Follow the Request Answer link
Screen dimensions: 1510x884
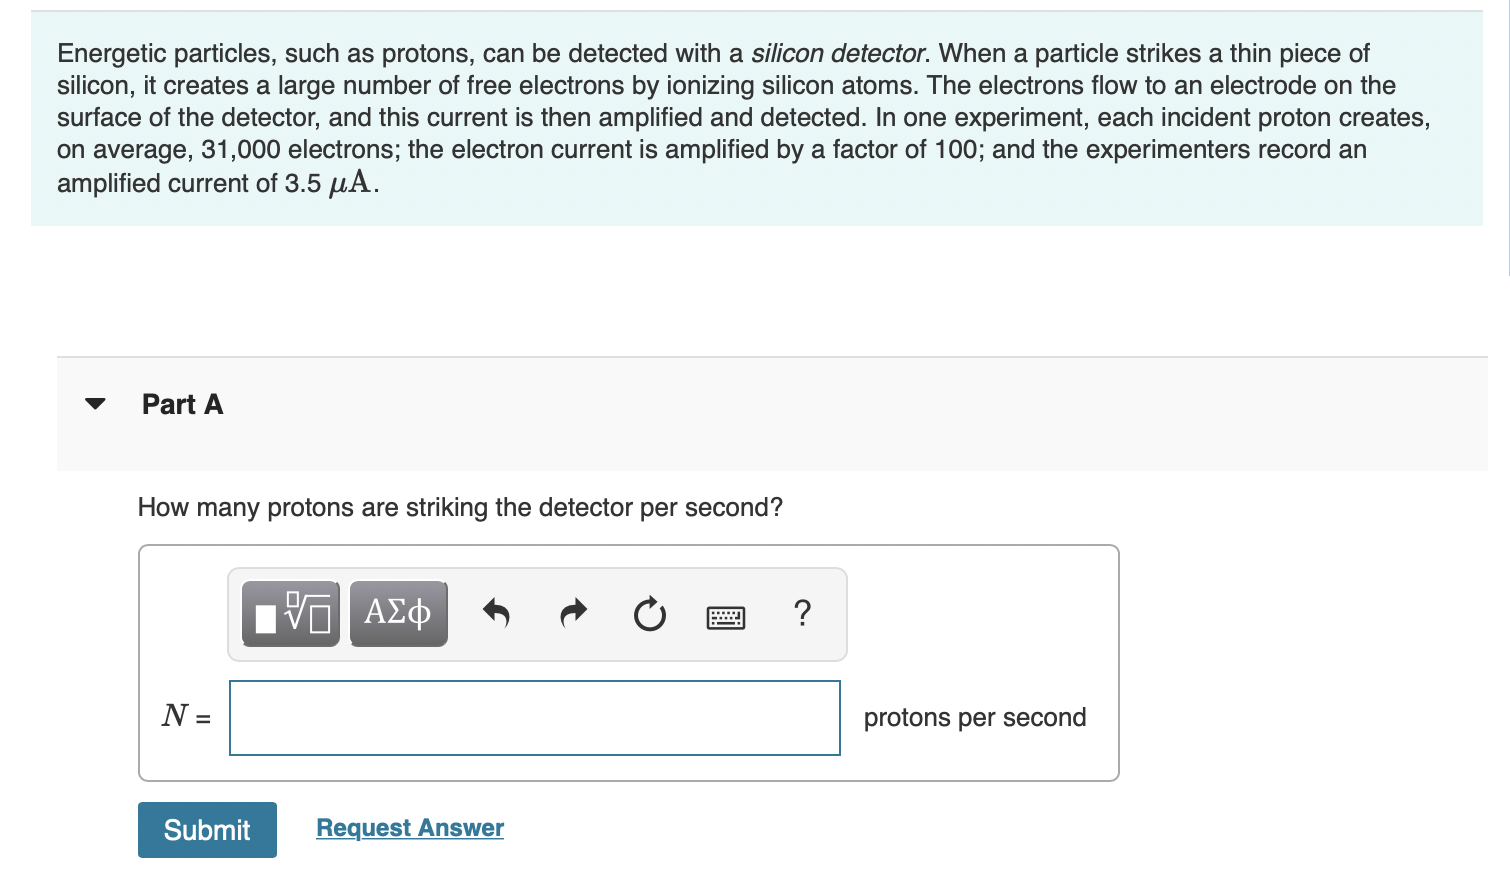click(410, 828)
